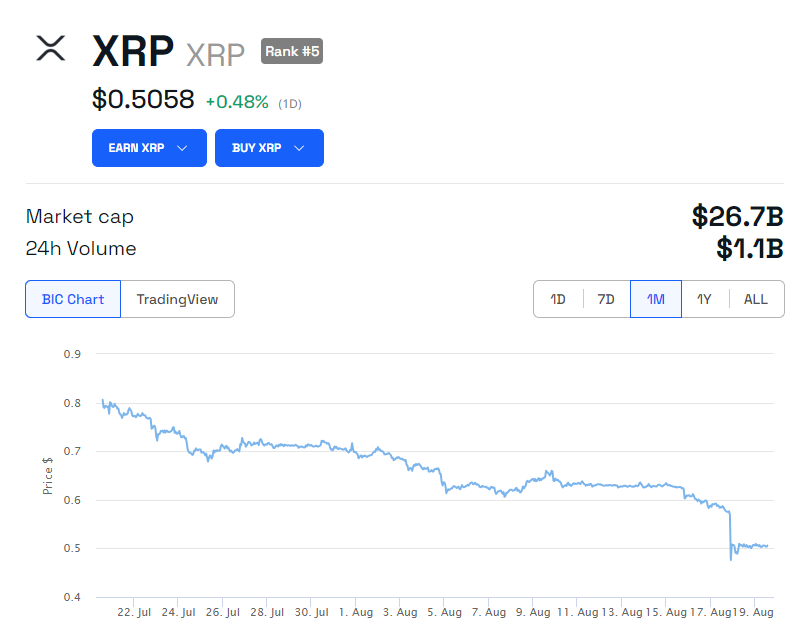799x640 pixels.
Task: Select the 7D time range
Action: tap(606, 299)
